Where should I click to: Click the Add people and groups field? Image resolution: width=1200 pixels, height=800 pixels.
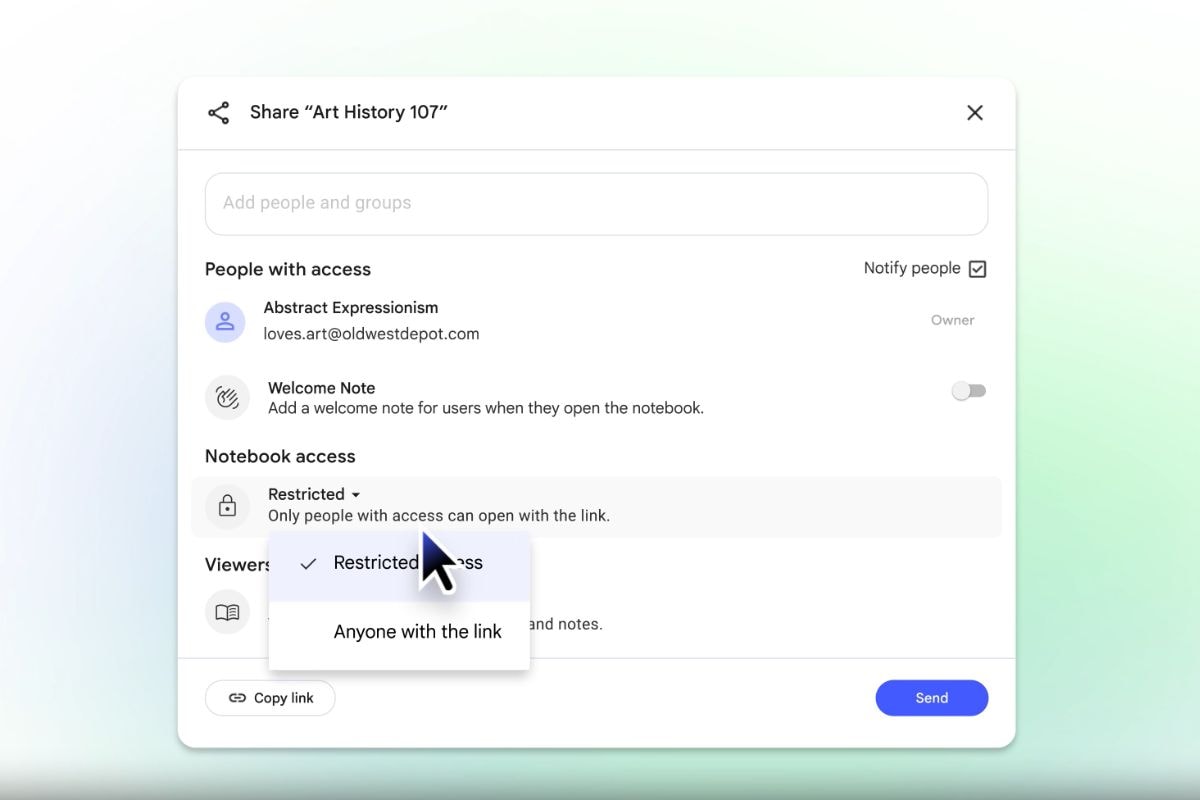(x=596, y=204)
